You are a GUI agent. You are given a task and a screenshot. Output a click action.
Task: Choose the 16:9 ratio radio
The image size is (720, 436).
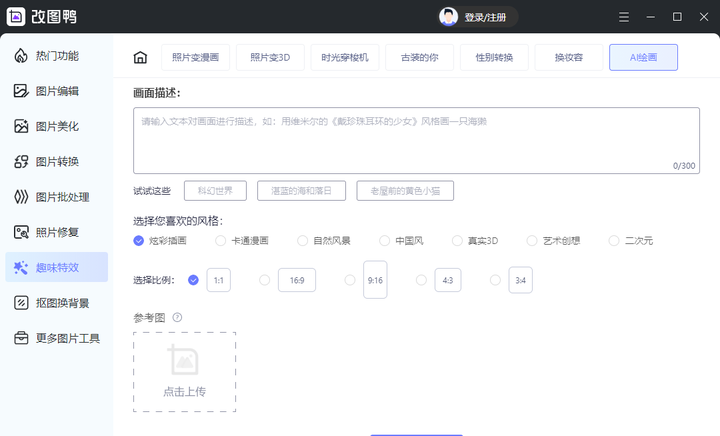[x=264, y=280]
